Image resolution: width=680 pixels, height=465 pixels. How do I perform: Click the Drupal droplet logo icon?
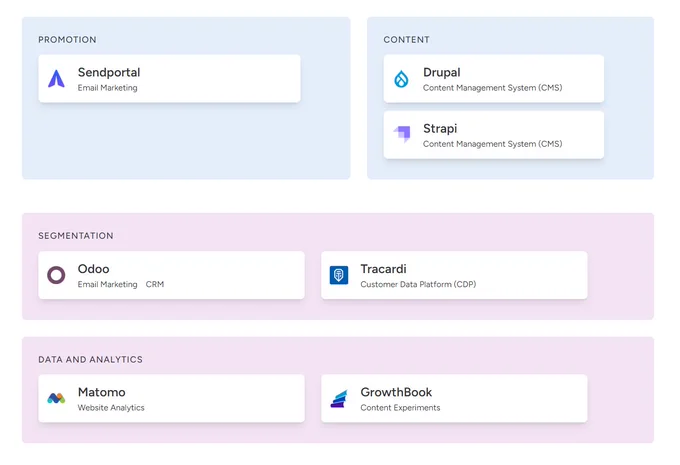(401, 79)
